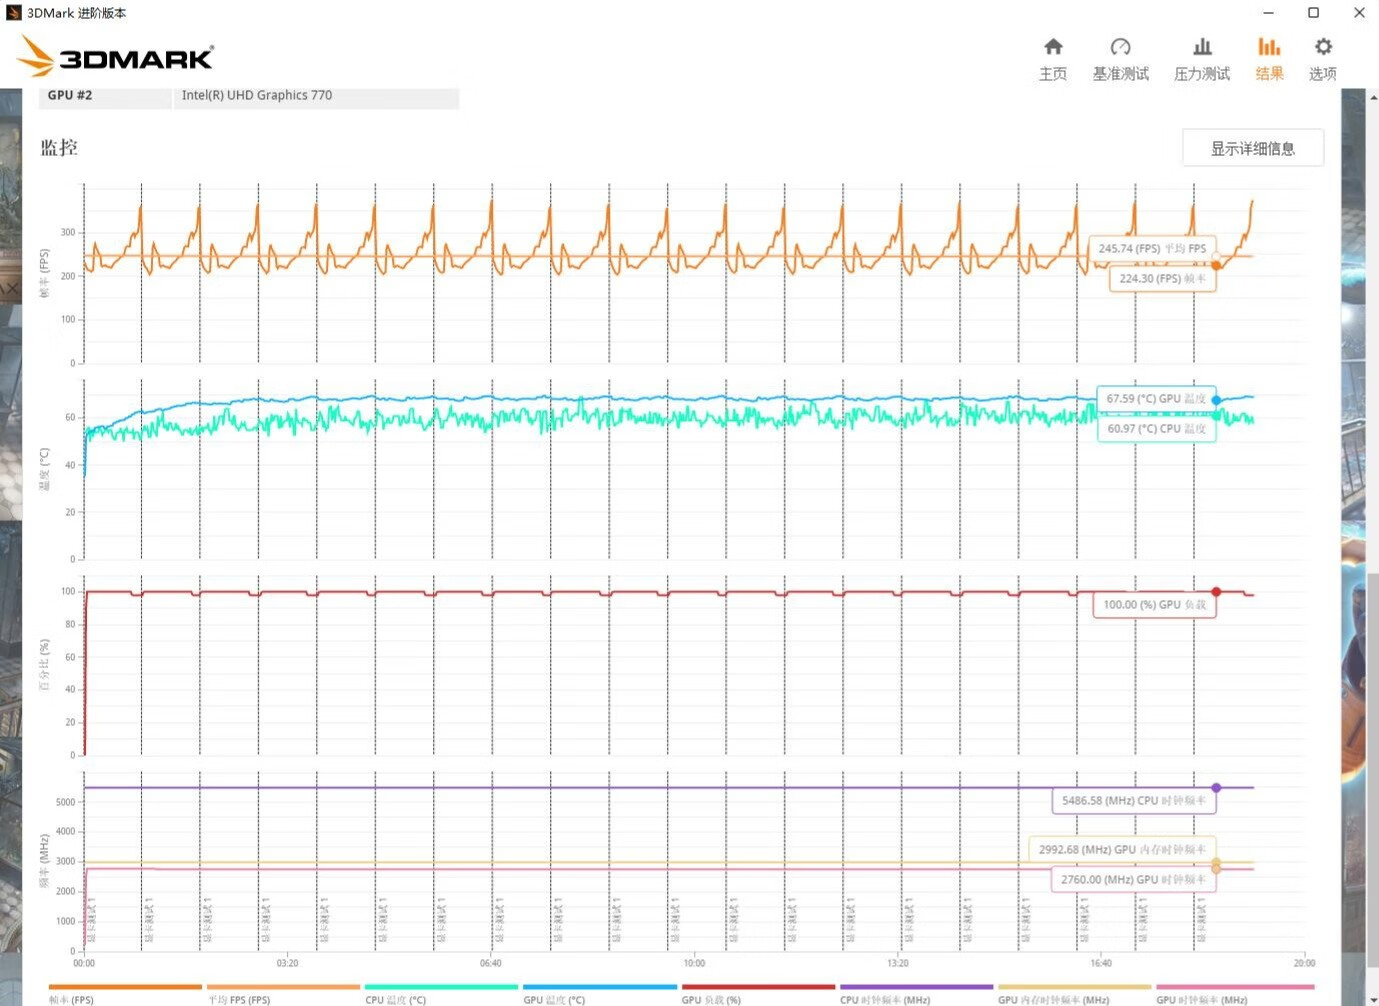The height and width of the screenshot is (1006, 1379).
Task: Click the 03:20 time axis label
Action: point(287,963)
